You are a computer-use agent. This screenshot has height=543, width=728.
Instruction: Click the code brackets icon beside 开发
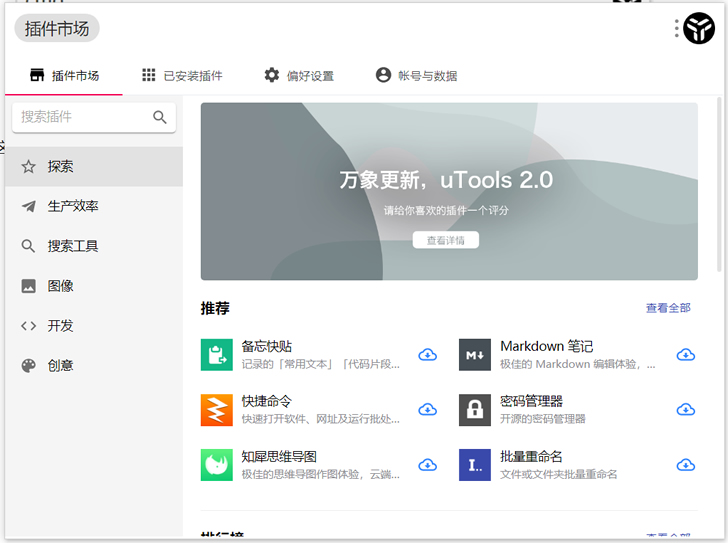point(28,326)
